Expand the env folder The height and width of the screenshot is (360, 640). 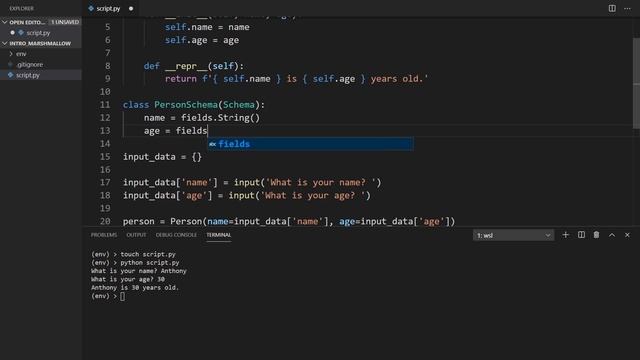tap(21, 54)
